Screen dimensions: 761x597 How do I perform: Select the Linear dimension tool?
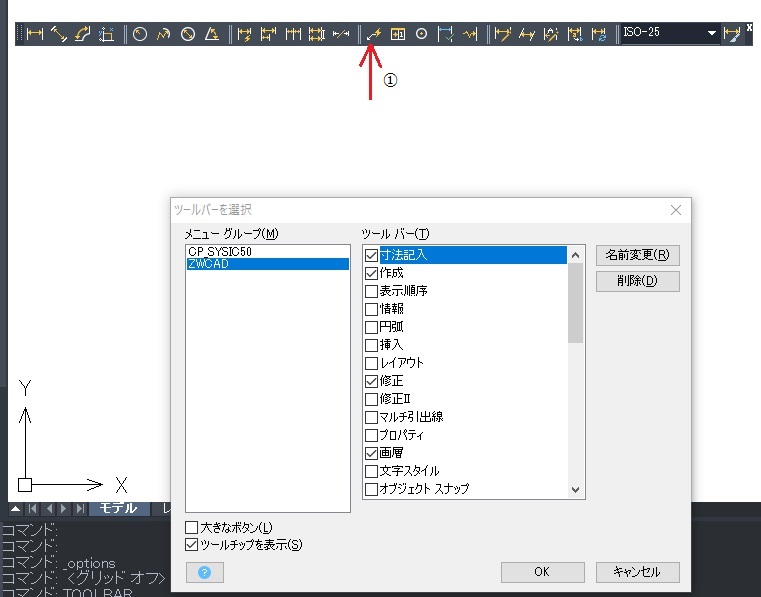(35, 34)
